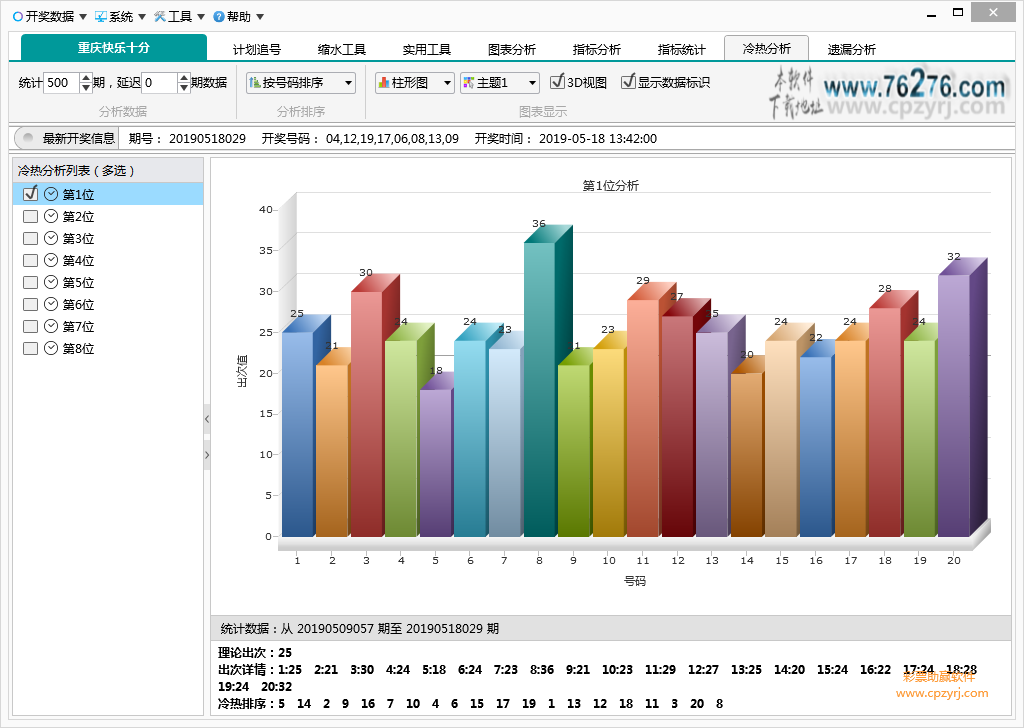This screenshot has height=728, width=1024.
Task: Click the sort icon in 按号码排序 box
Action: click(255, 82)
